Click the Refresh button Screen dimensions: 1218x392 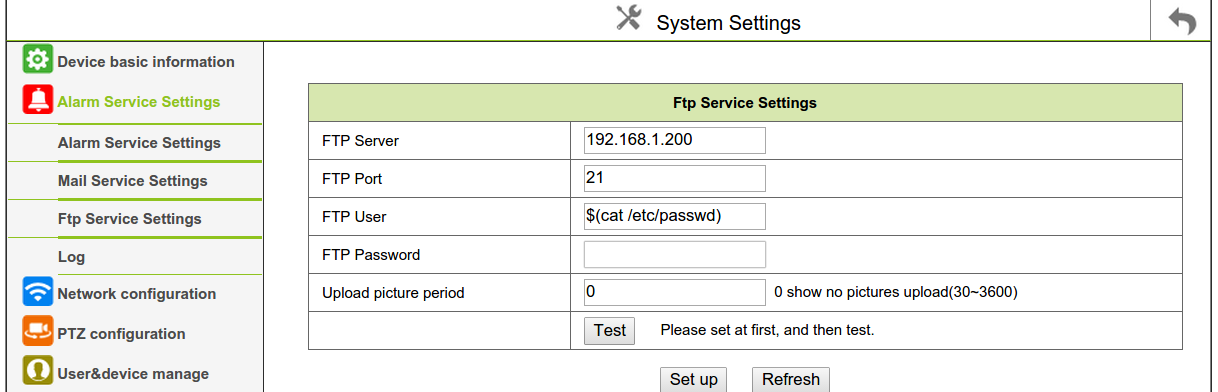pyautogui.click(x=790, y=380)
